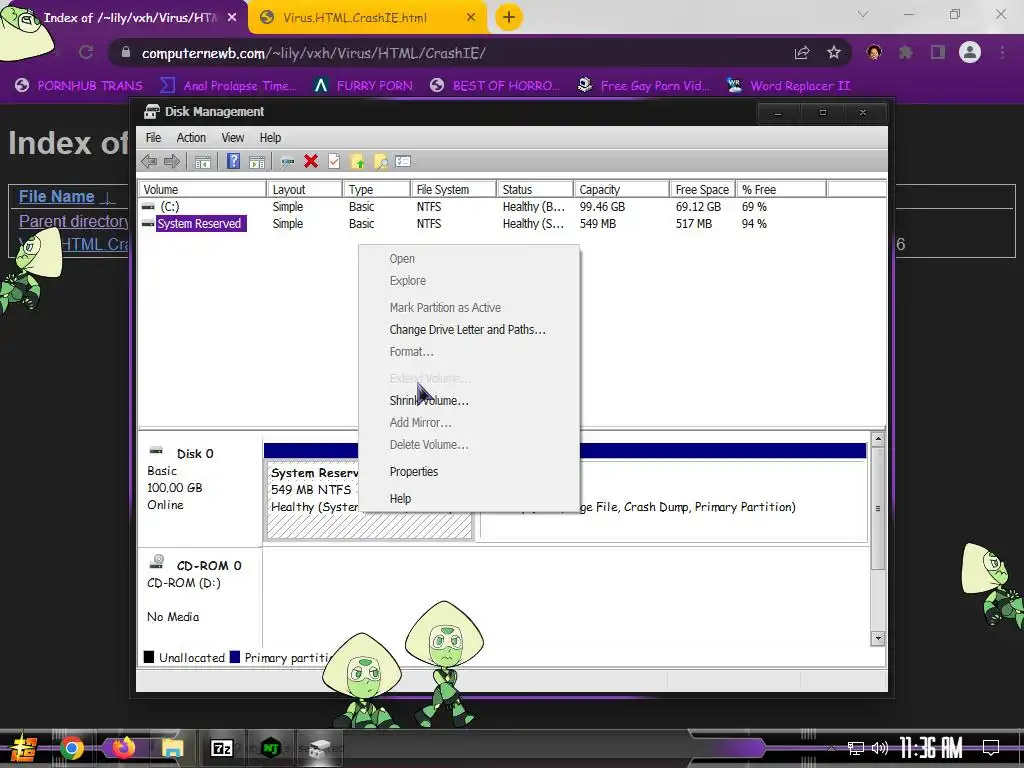This screenshot has height=768, width=1024.
Task: Click the Back arrow in Disk Management toolbar
Action: 149,161
